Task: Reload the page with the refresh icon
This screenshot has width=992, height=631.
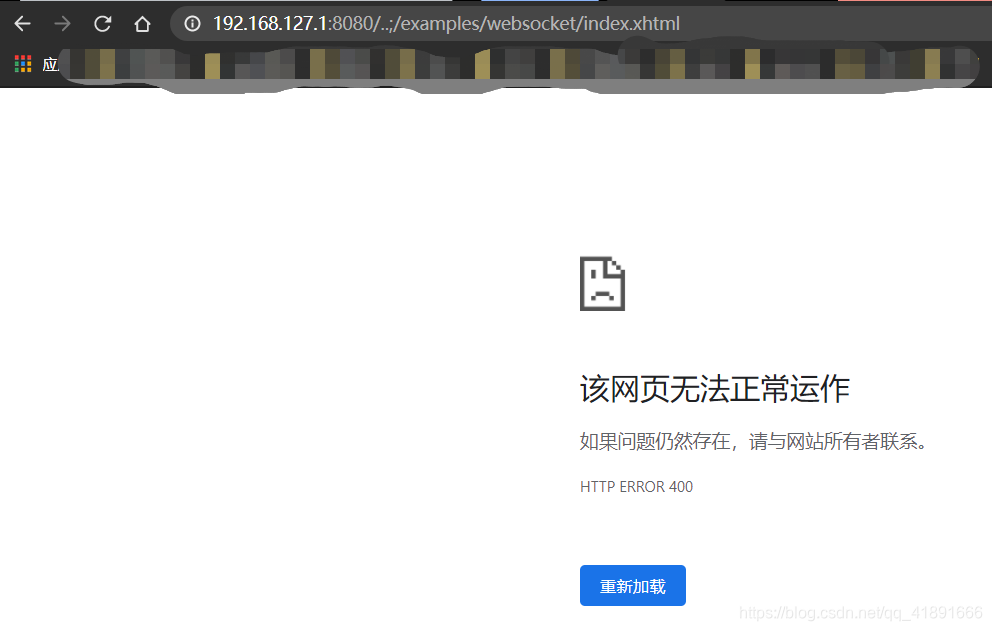Action: click(102, 24)
